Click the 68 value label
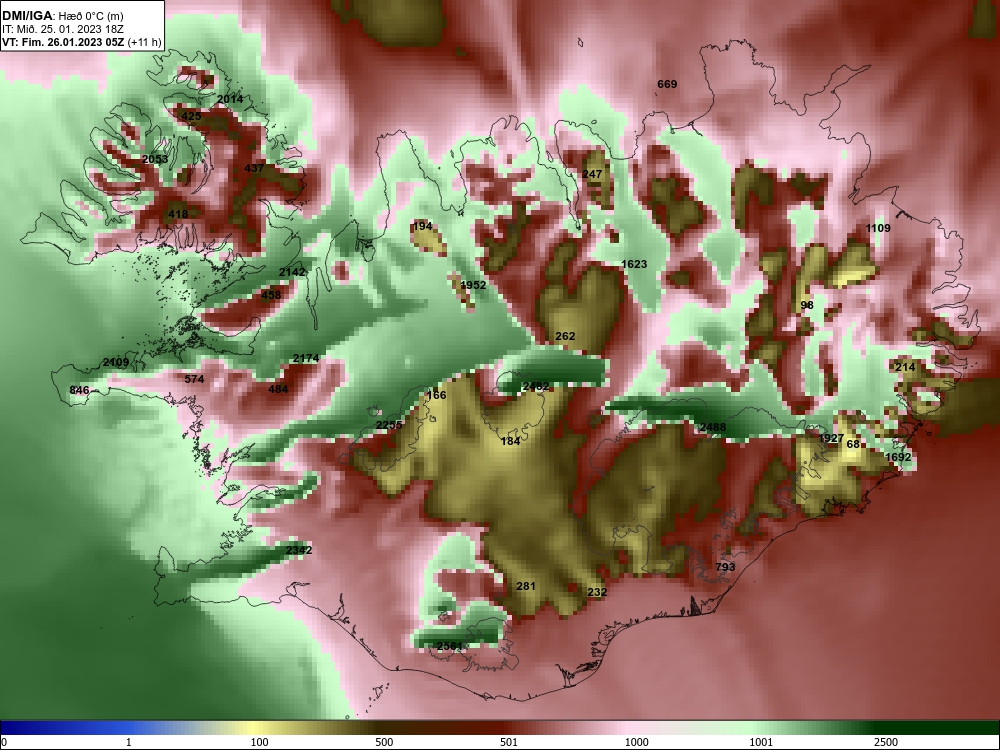This screenshot has width=1000, height=750. coord(853,445)
